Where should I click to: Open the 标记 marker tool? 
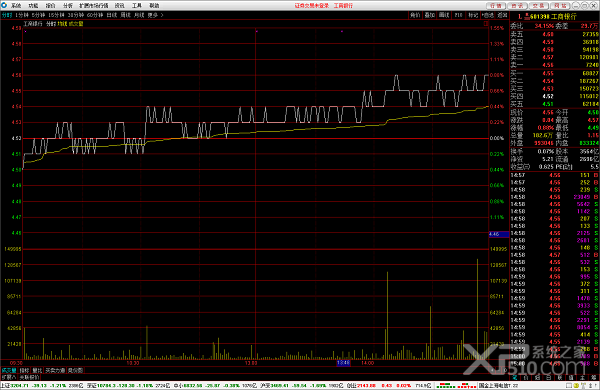point(473,15)
